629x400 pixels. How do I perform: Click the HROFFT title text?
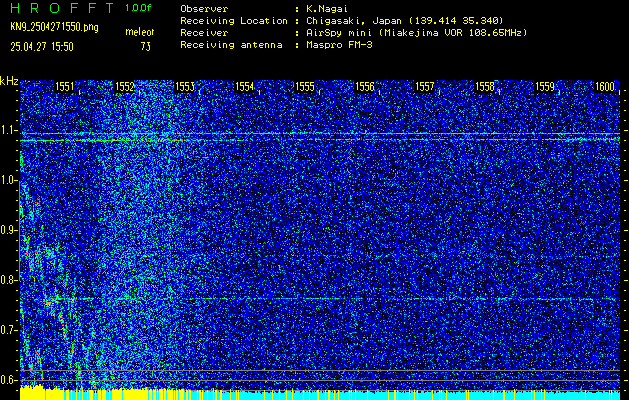(x=62, y=8)
